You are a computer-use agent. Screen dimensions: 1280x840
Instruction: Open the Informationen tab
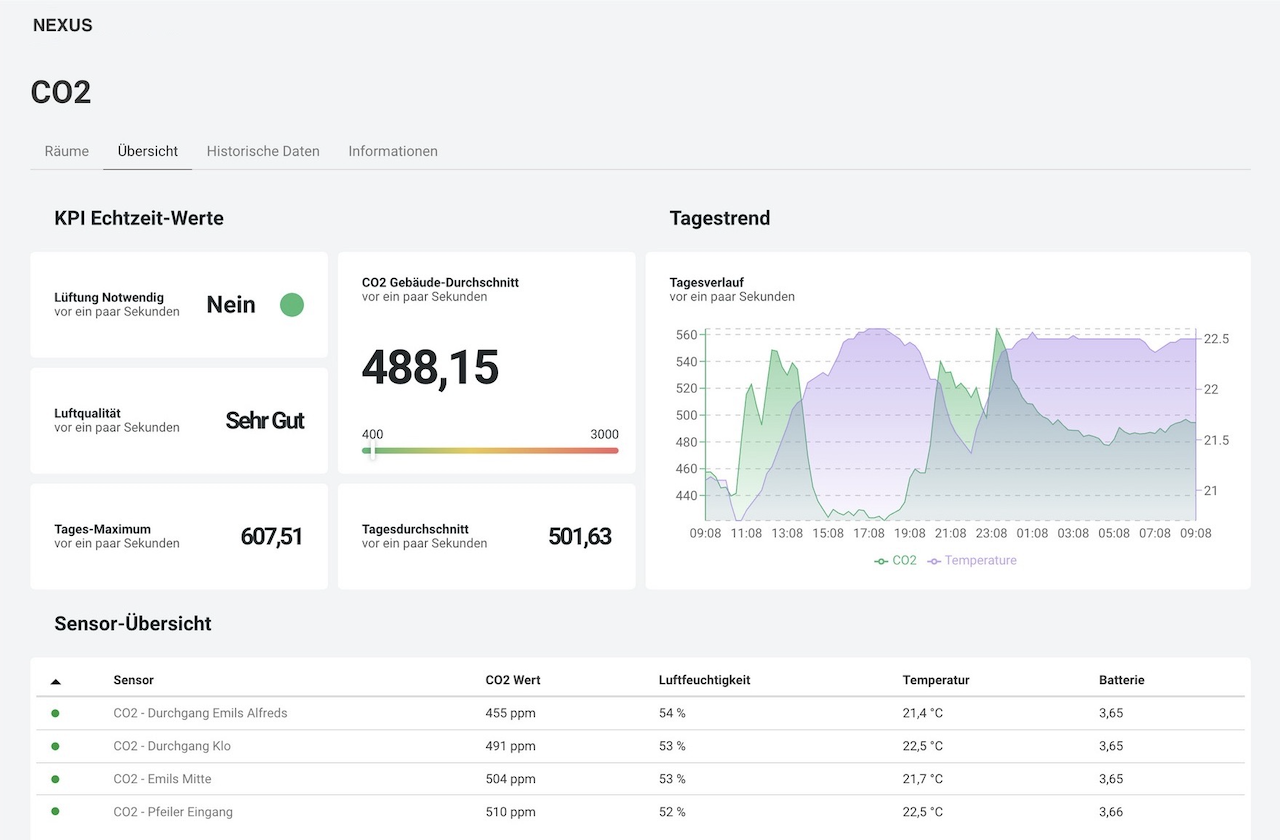point(393,151)
